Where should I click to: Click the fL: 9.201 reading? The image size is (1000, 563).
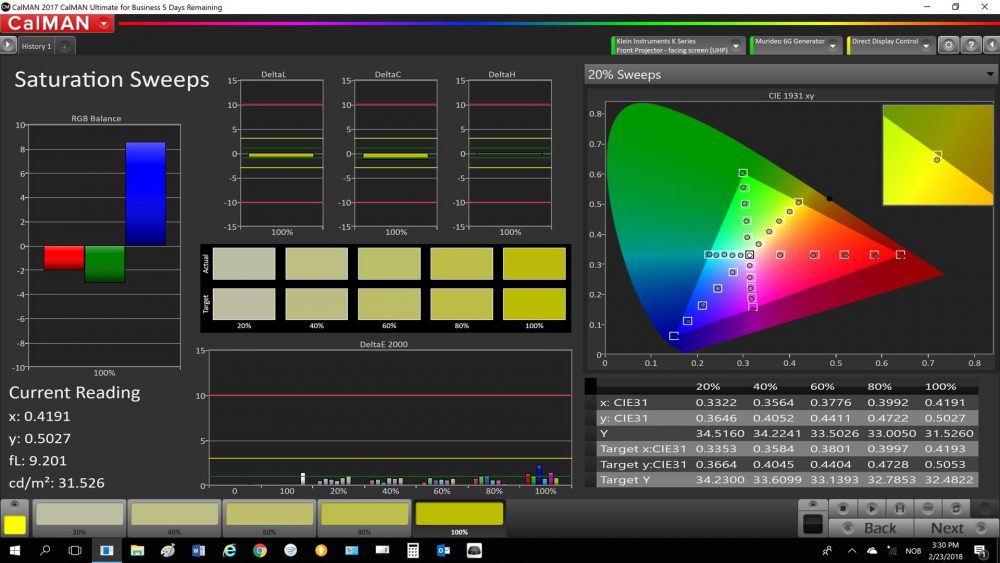click(38, 460)
